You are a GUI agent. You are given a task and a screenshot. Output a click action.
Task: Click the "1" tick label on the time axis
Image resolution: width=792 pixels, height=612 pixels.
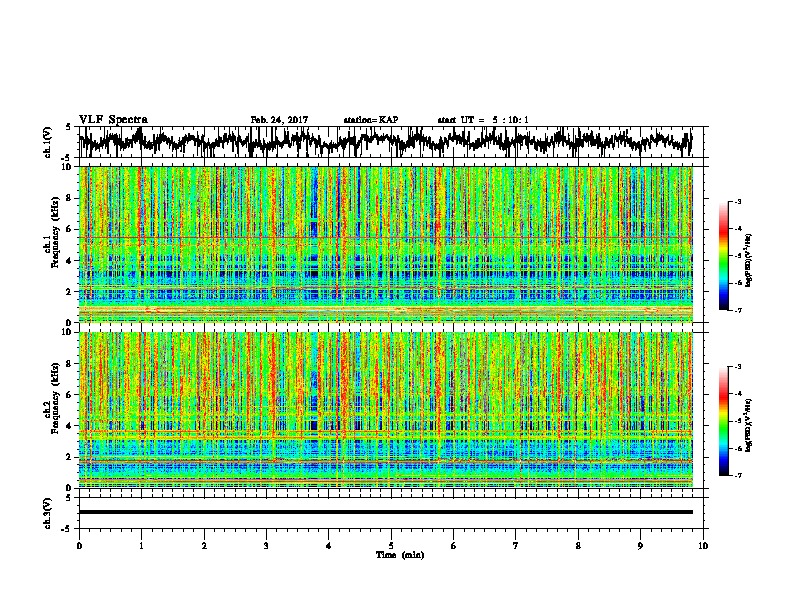coord(141,546)
